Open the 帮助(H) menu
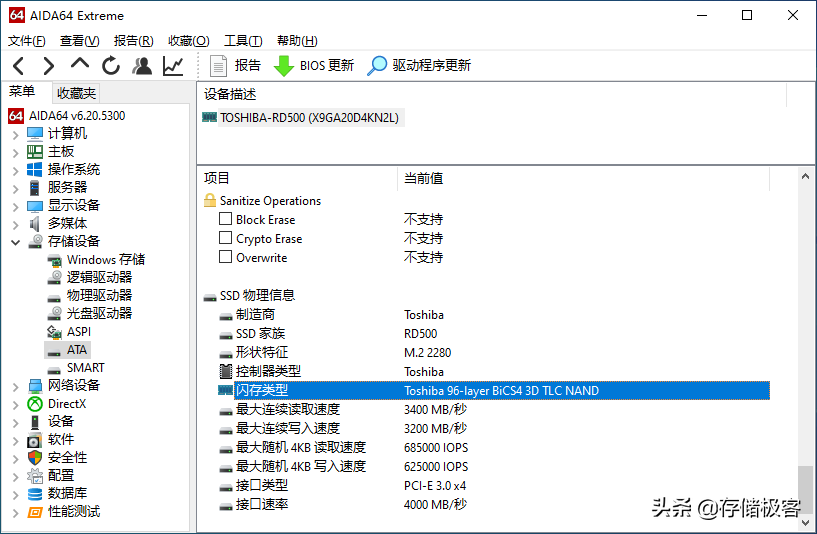 click(x=297, y=41)
